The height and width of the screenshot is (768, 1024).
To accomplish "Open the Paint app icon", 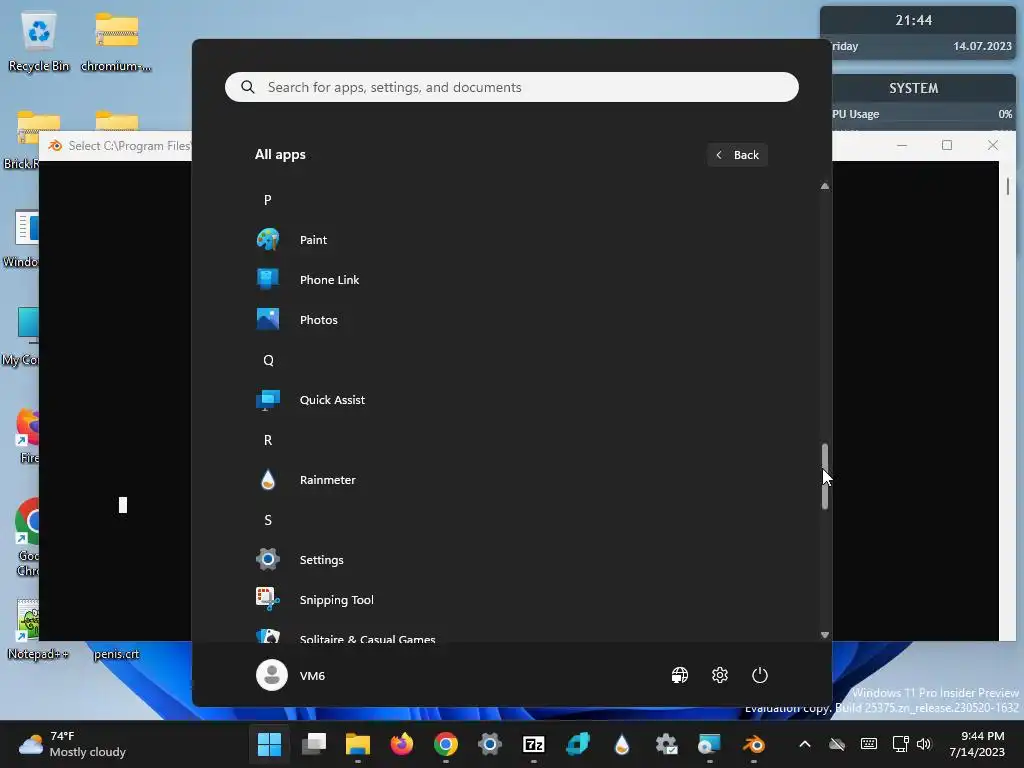I will pos(268,240).
